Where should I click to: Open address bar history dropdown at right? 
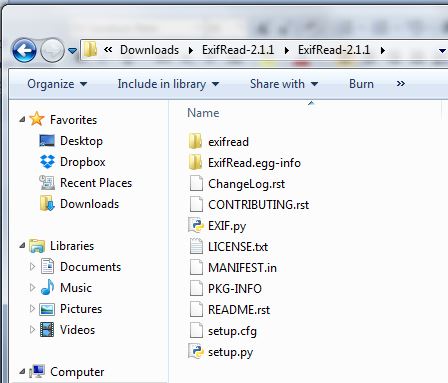click(x=442, y=51)
